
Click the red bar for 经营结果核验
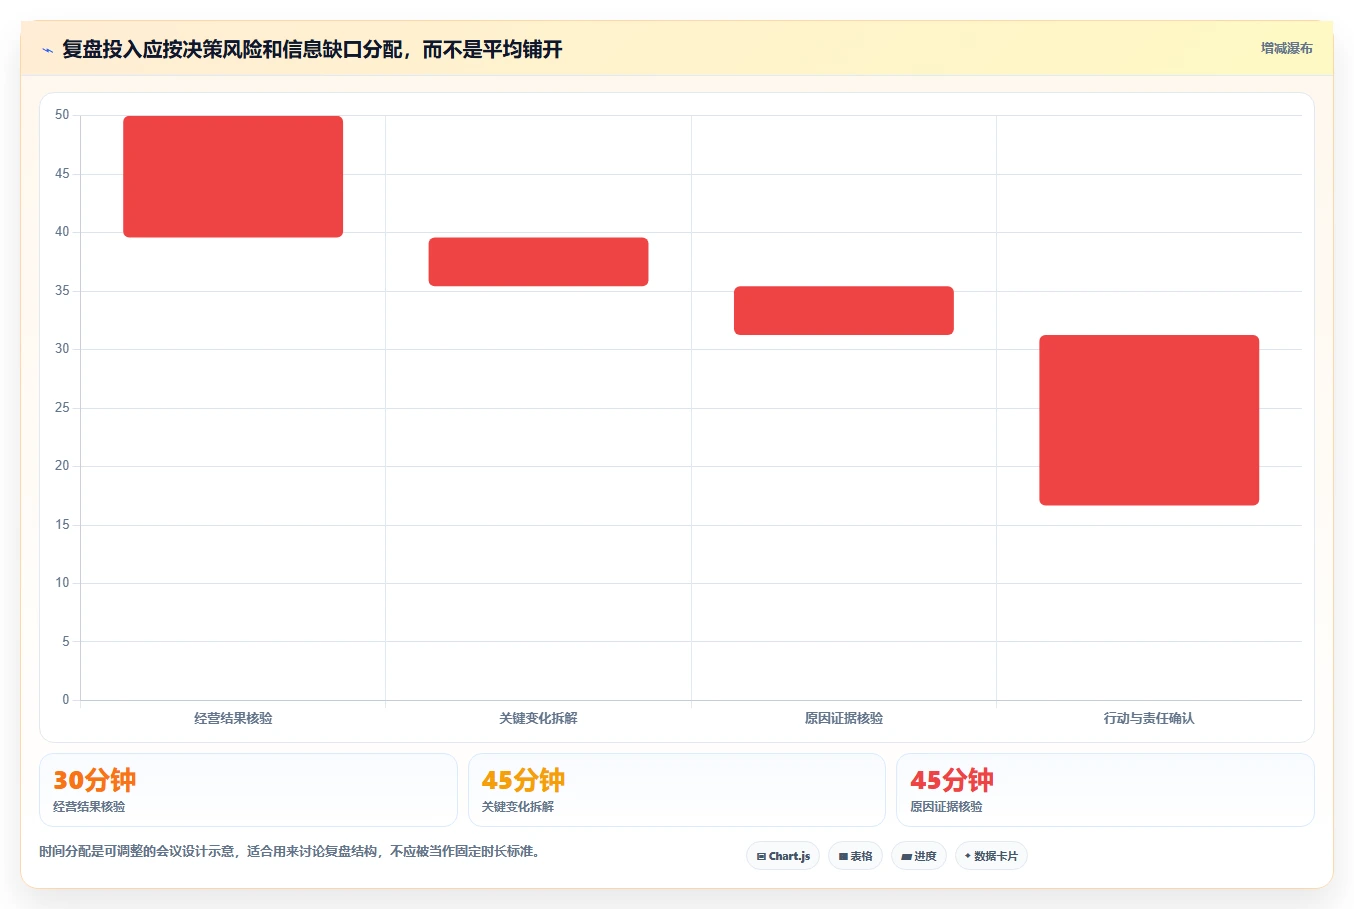click(233, 176)
